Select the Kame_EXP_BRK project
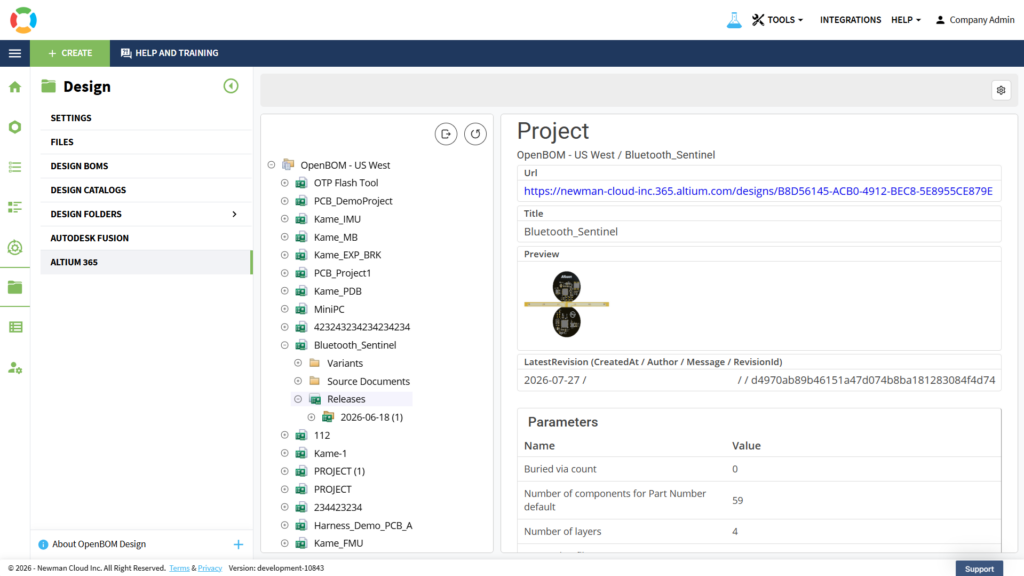The image size is (1024, 576). pos(347,255)
